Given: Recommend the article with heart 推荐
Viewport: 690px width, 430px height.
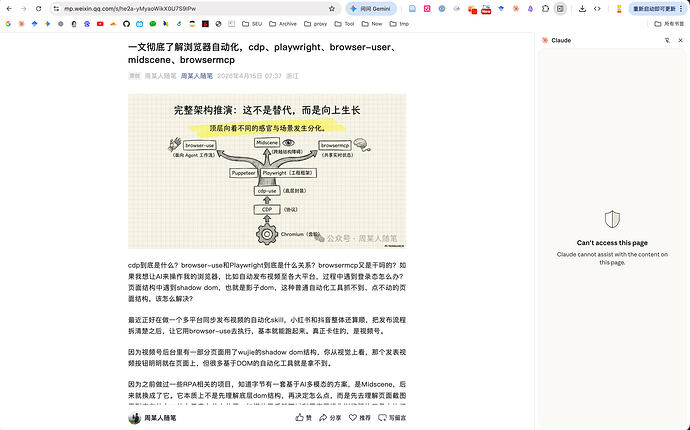Looking at the screenshot, I should (x=360, y=417).
